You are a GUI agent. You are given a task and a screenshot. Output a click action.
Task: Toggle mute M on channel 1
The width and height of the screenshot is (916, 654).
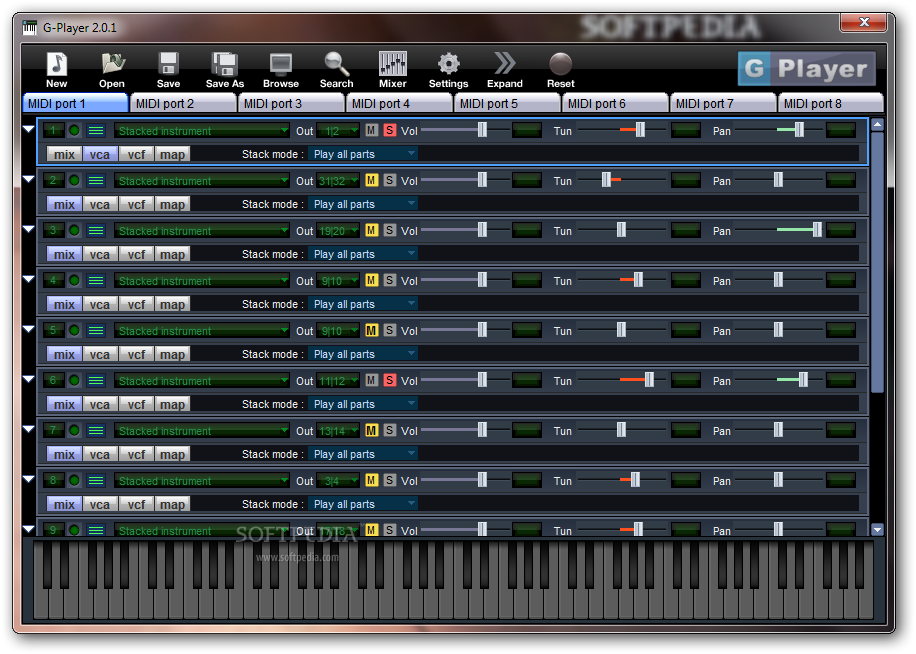tap(372, 130)
